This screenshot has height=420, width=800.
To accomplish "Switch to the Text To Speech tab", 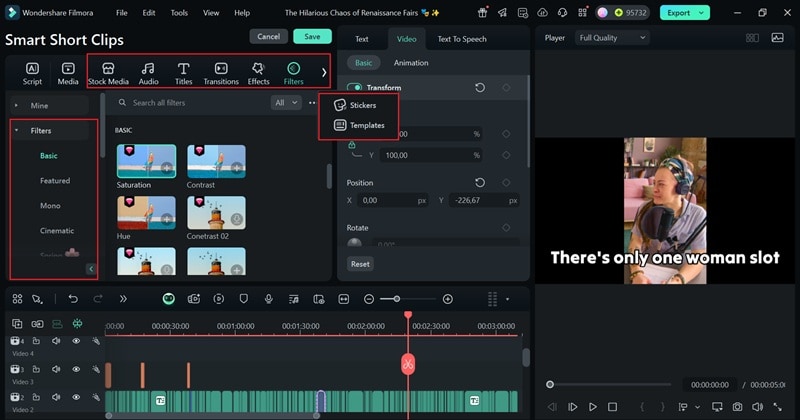I will (462, 39).
